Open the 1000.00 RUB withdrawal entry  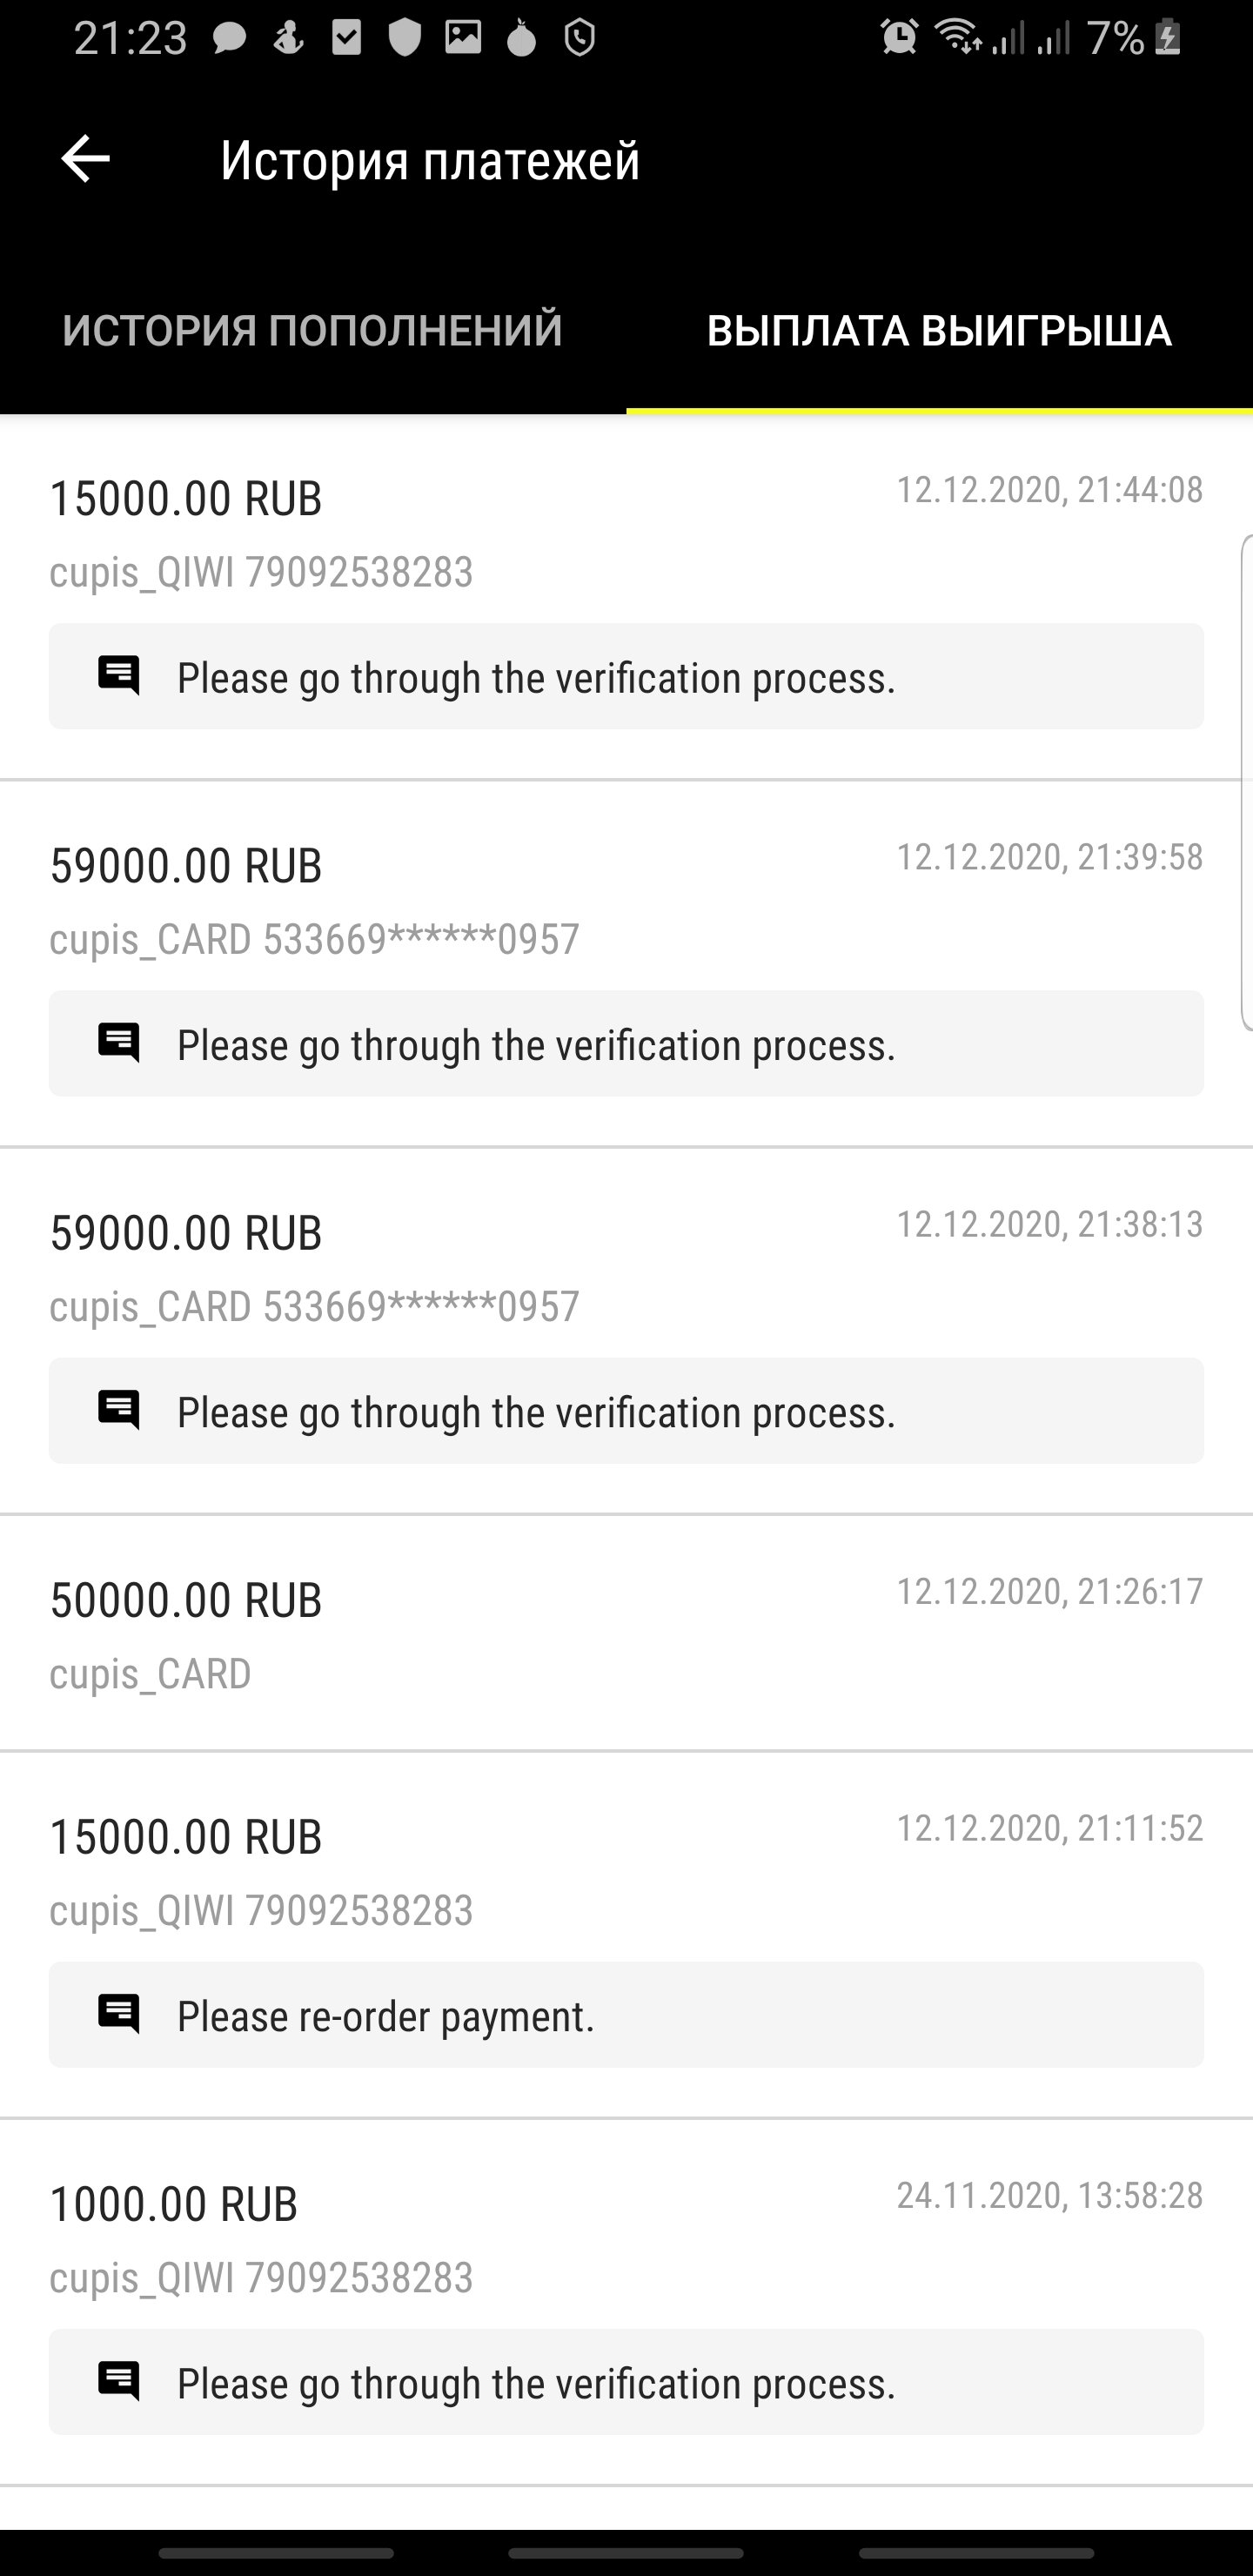[174, 2204]
